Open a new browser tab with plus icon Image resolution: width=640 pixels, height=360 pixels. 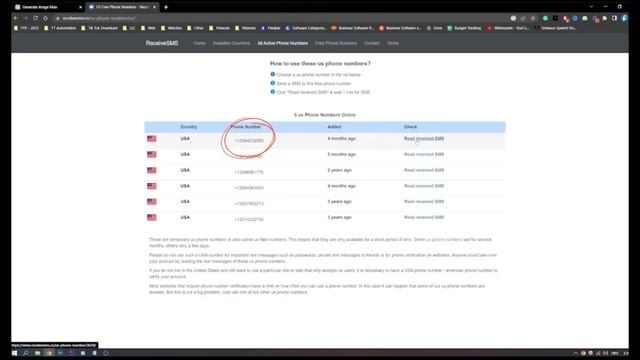(x=166, y=7)
